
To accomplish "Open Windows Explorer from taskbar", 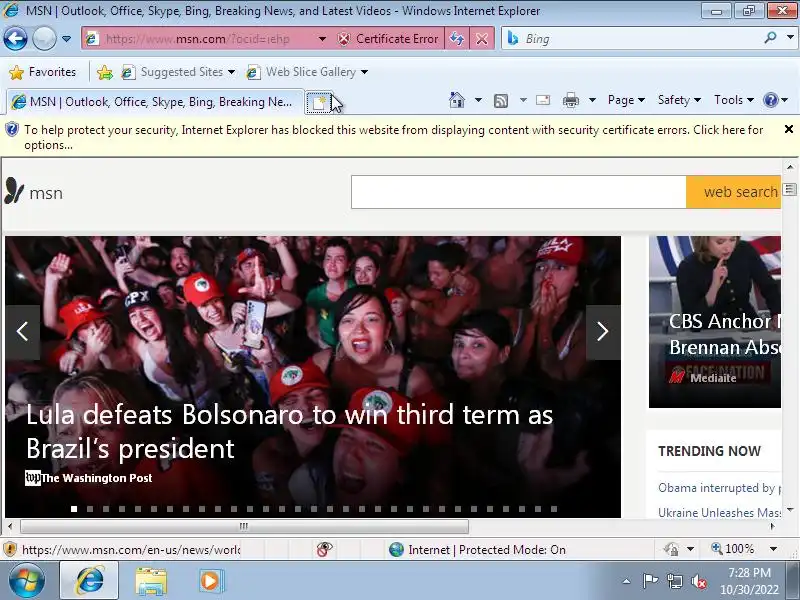I will click(x=151, y=582).
